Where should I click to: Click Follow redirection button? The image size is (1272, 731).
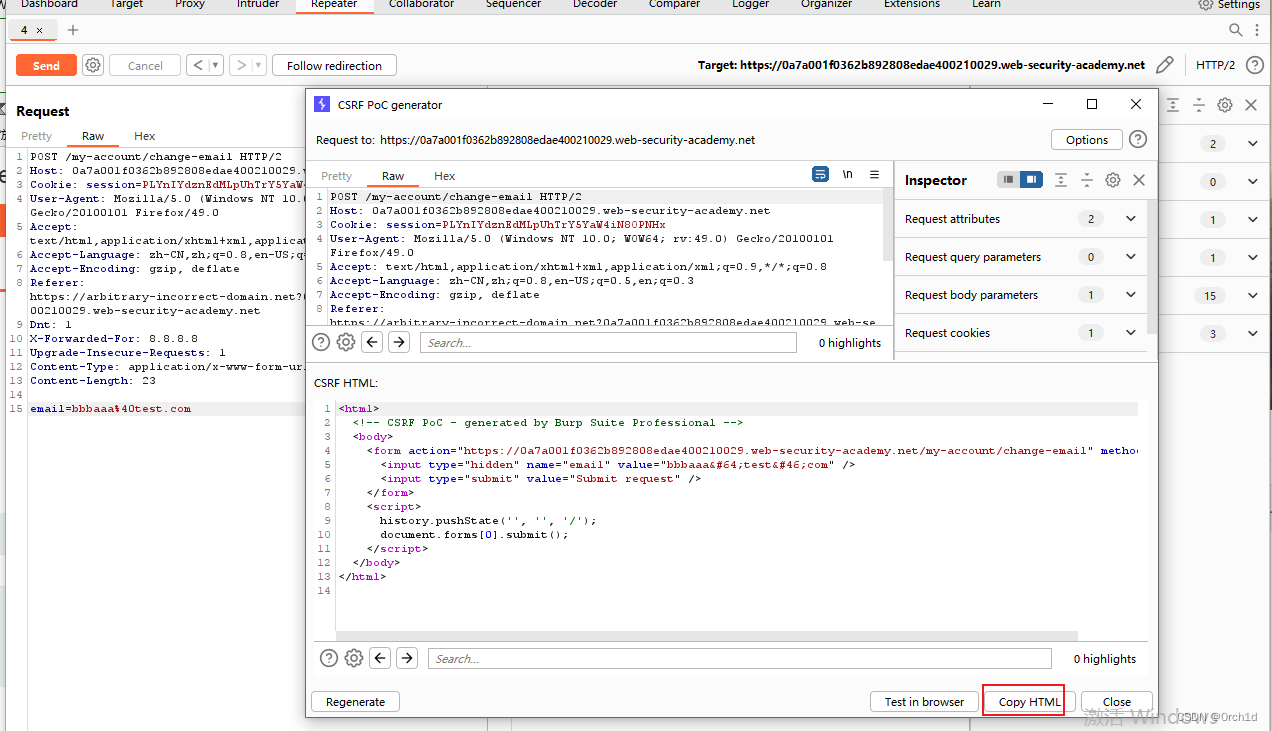(x=334, y=65)
